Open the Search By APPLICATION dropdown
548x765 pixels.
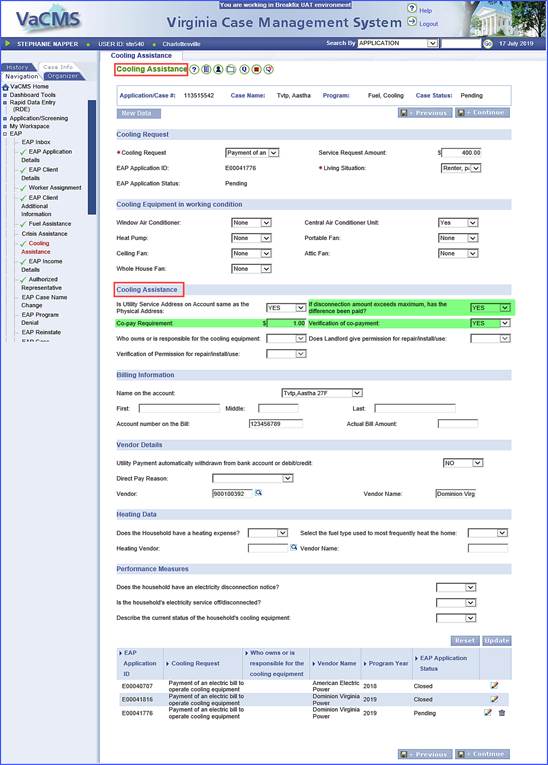397,43
